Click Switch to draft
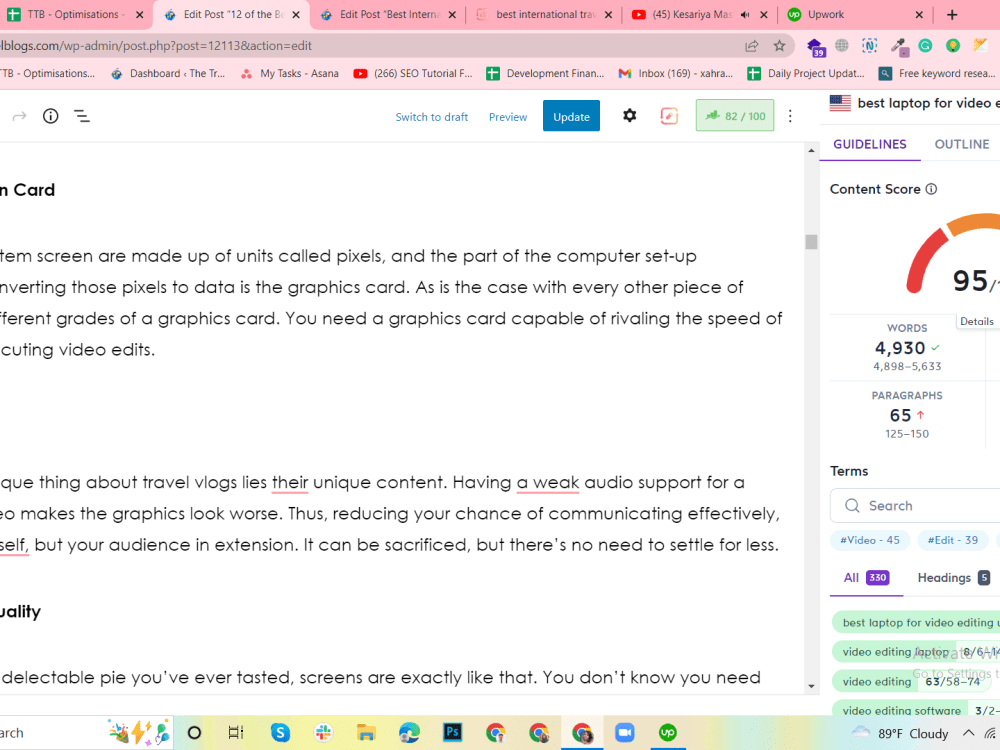This screenshot has width=1000, height=750. (x=432, y=117)
